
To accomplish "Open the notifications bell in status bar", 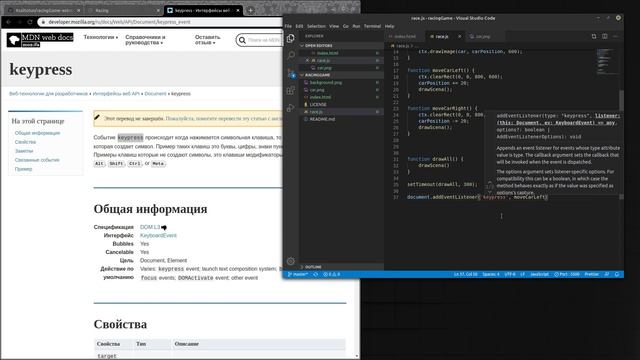I will 617,274.
